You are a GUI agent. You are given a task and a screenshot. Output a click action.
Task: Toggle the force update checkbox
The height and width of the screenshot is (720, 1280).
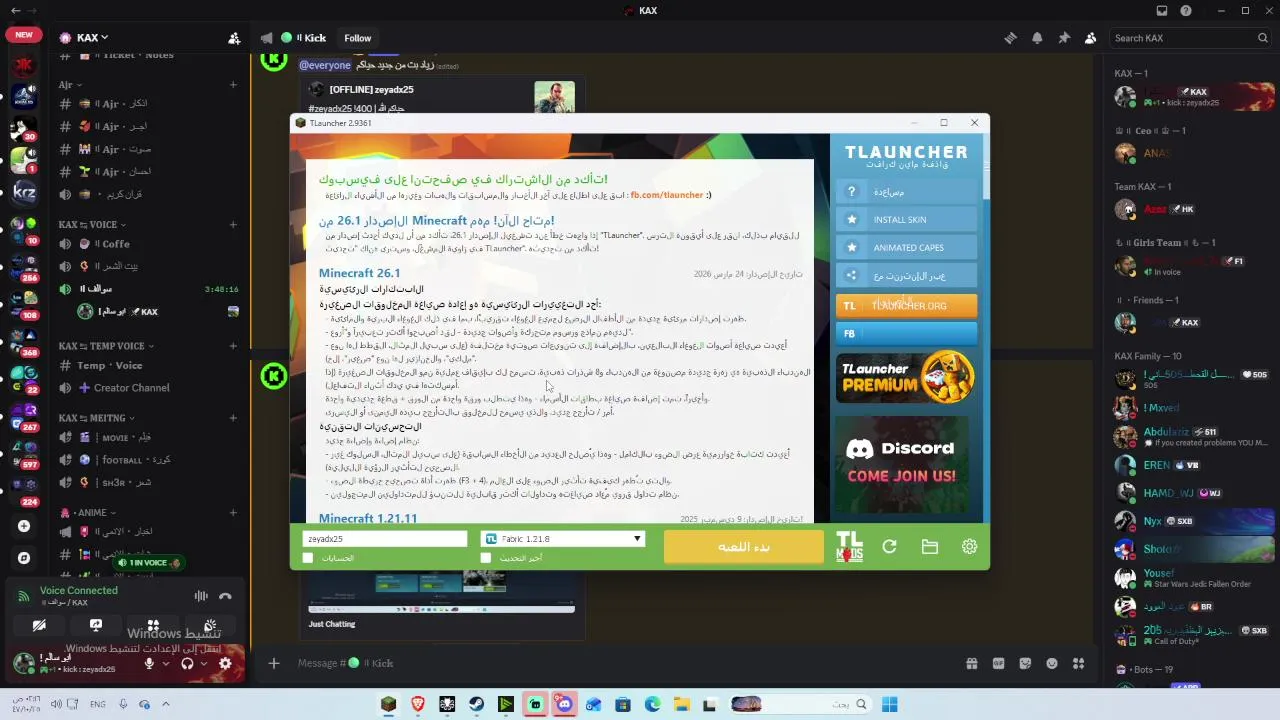(486, 558)
